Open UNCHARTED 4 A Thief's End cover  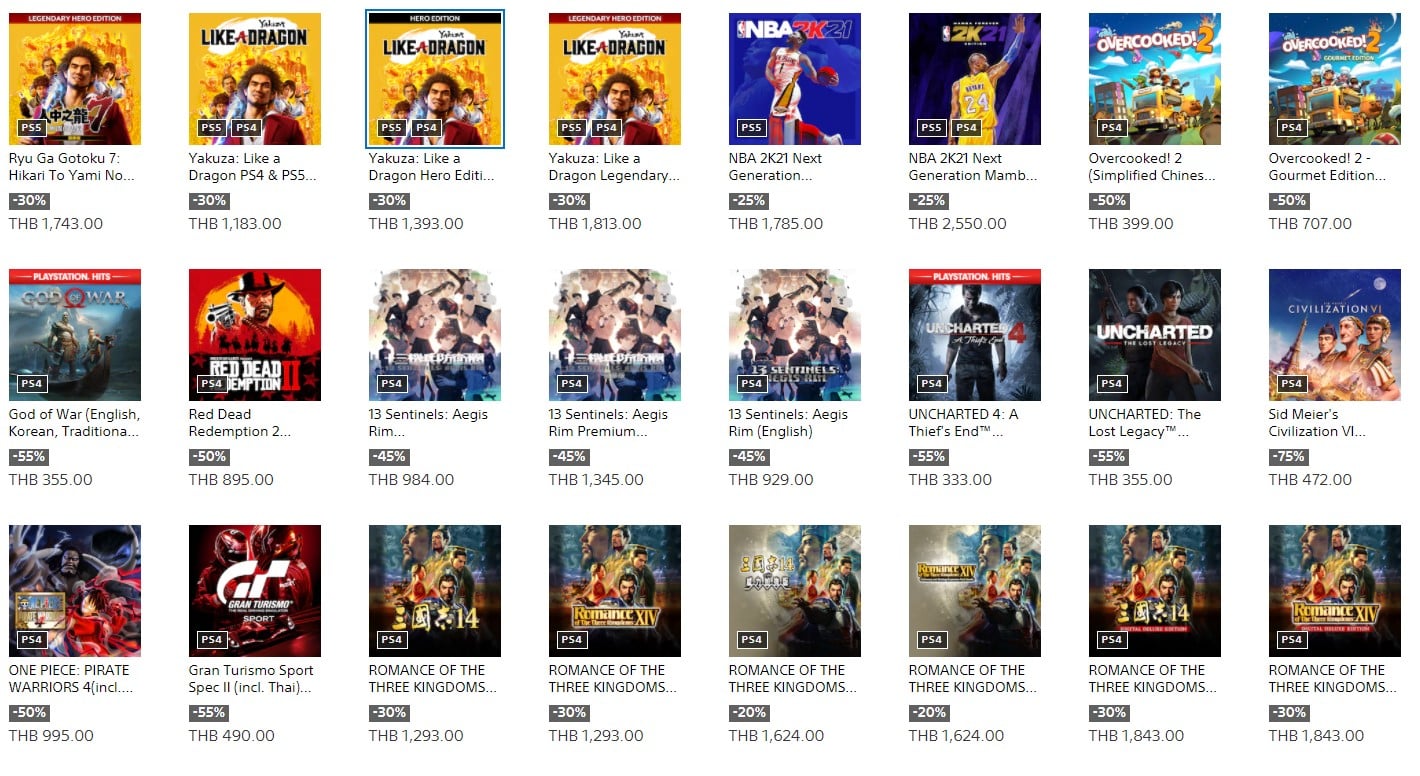975,335
